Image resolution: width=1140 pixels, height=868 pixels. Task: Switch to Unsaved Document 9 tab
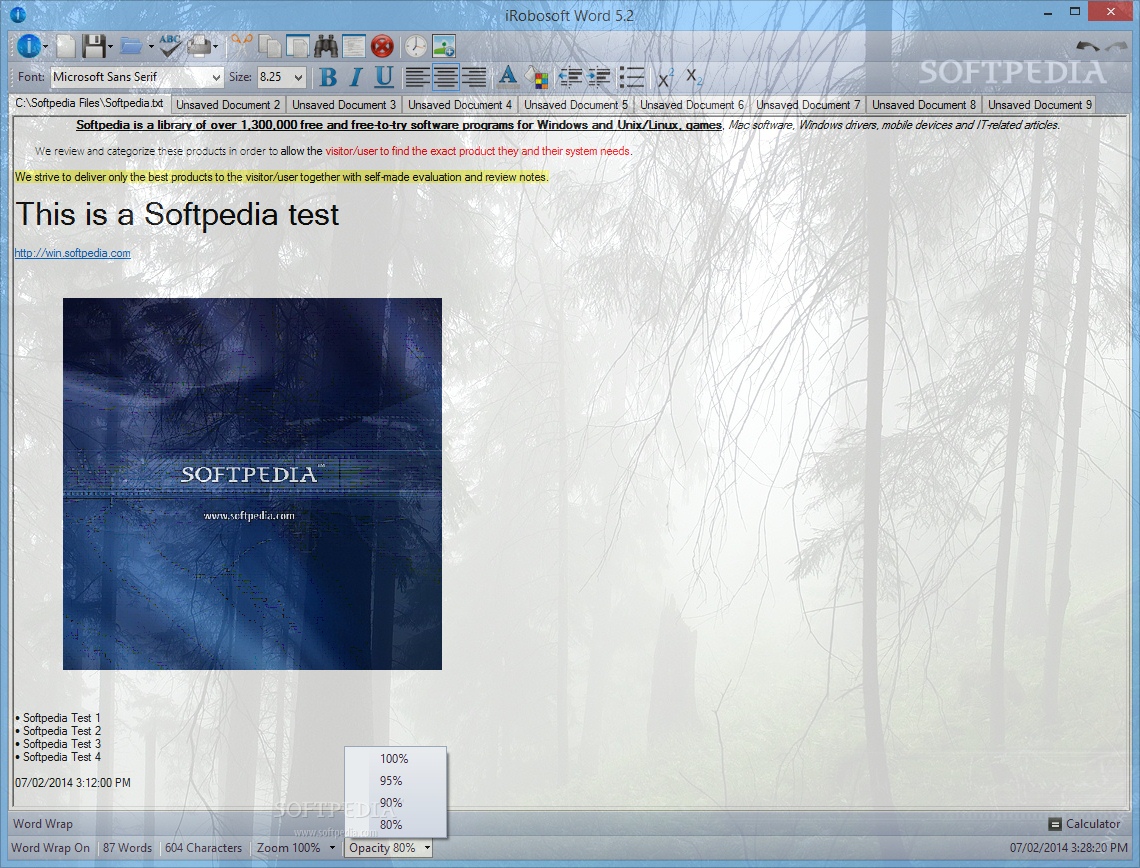tap(1040, 105)
